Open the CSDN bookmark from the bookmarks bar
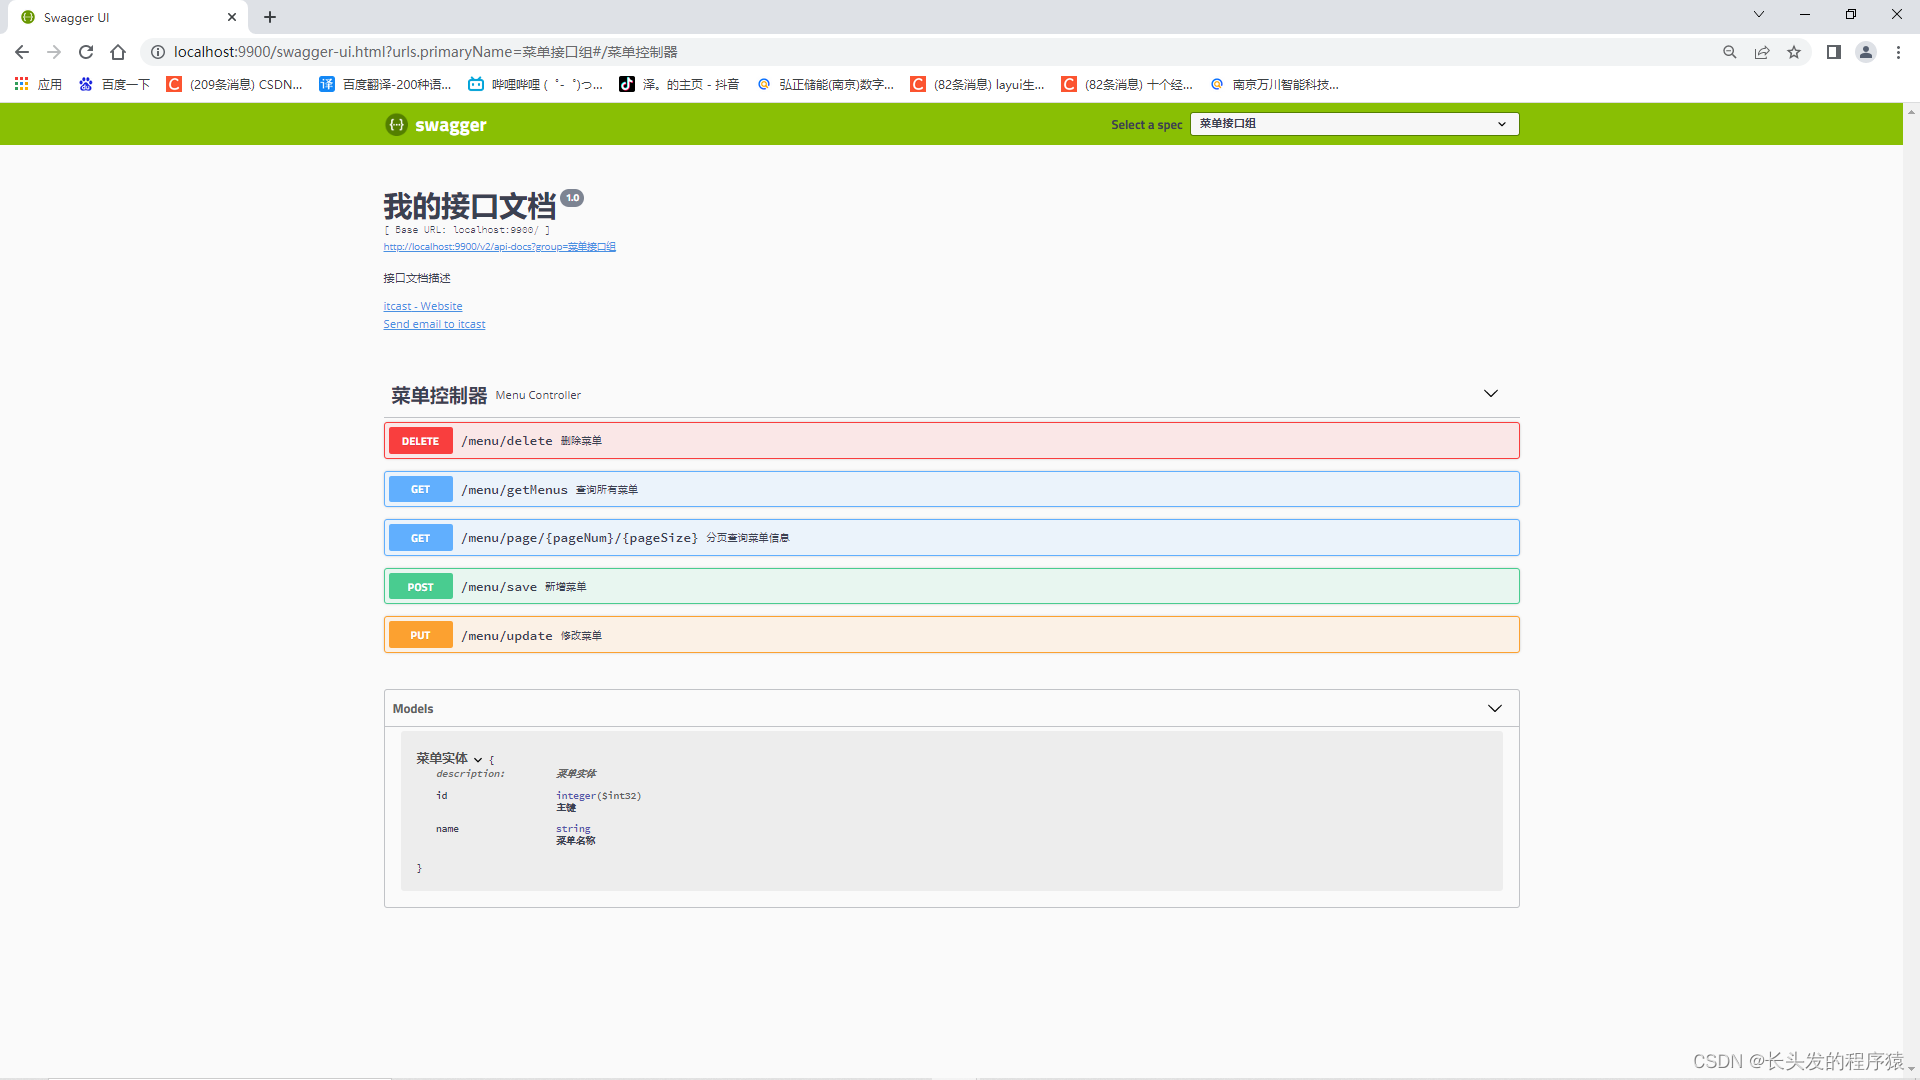Screen dimensions: 1920x1080 click(234, 84)
